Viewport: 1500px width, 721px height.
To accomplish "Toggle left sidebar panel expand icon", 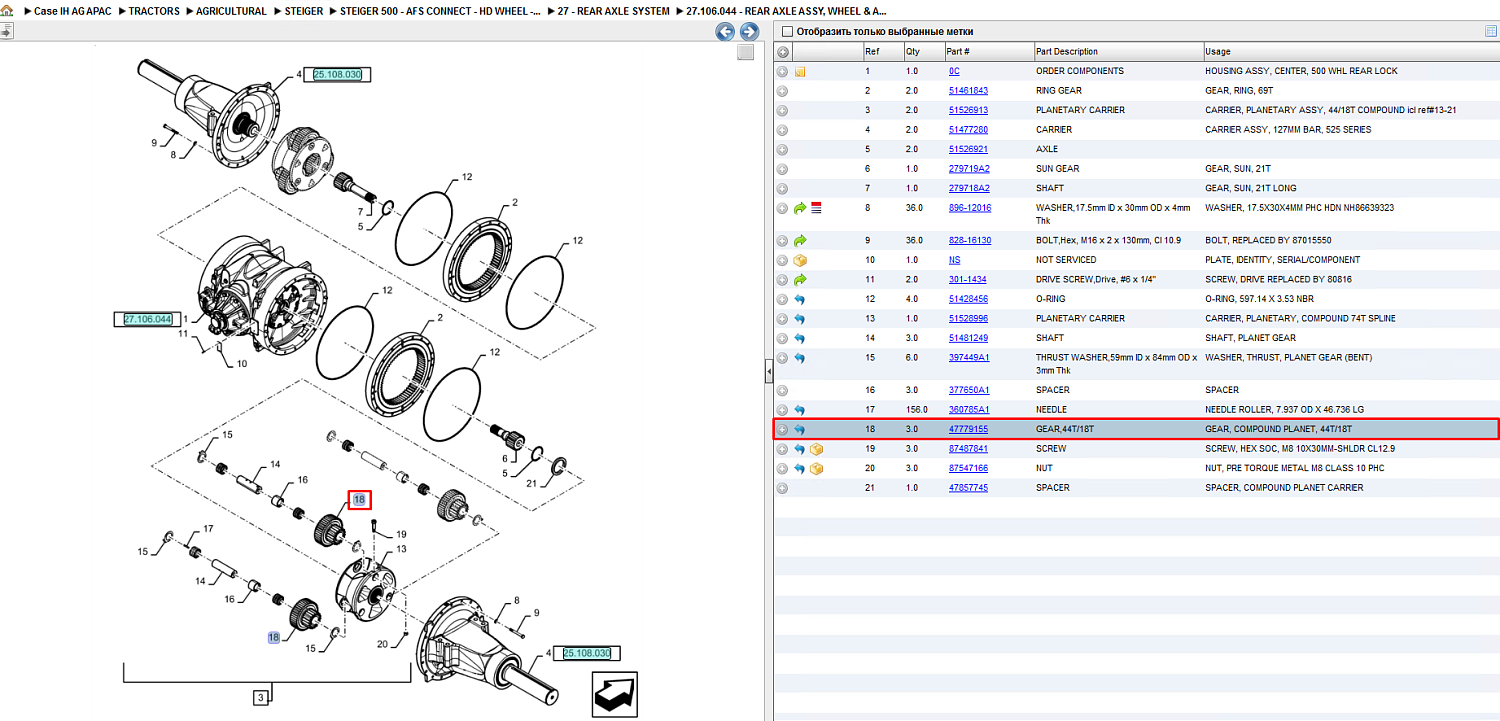I will (x=6, y=32).
